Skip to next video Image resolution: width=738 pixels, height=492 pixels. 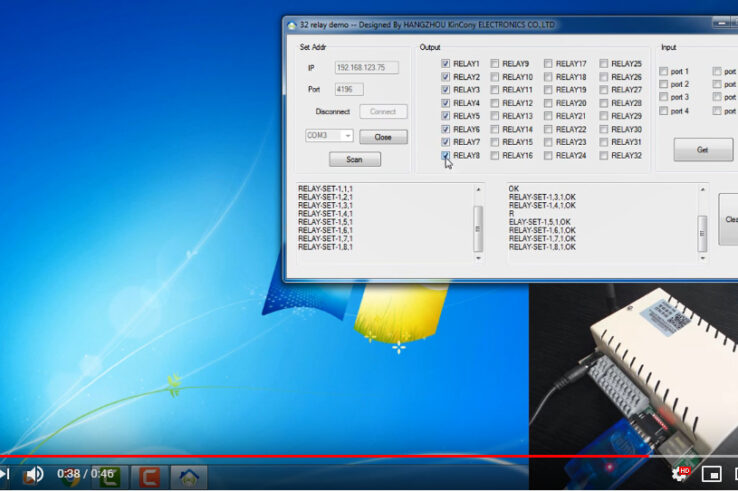(4, 474)
